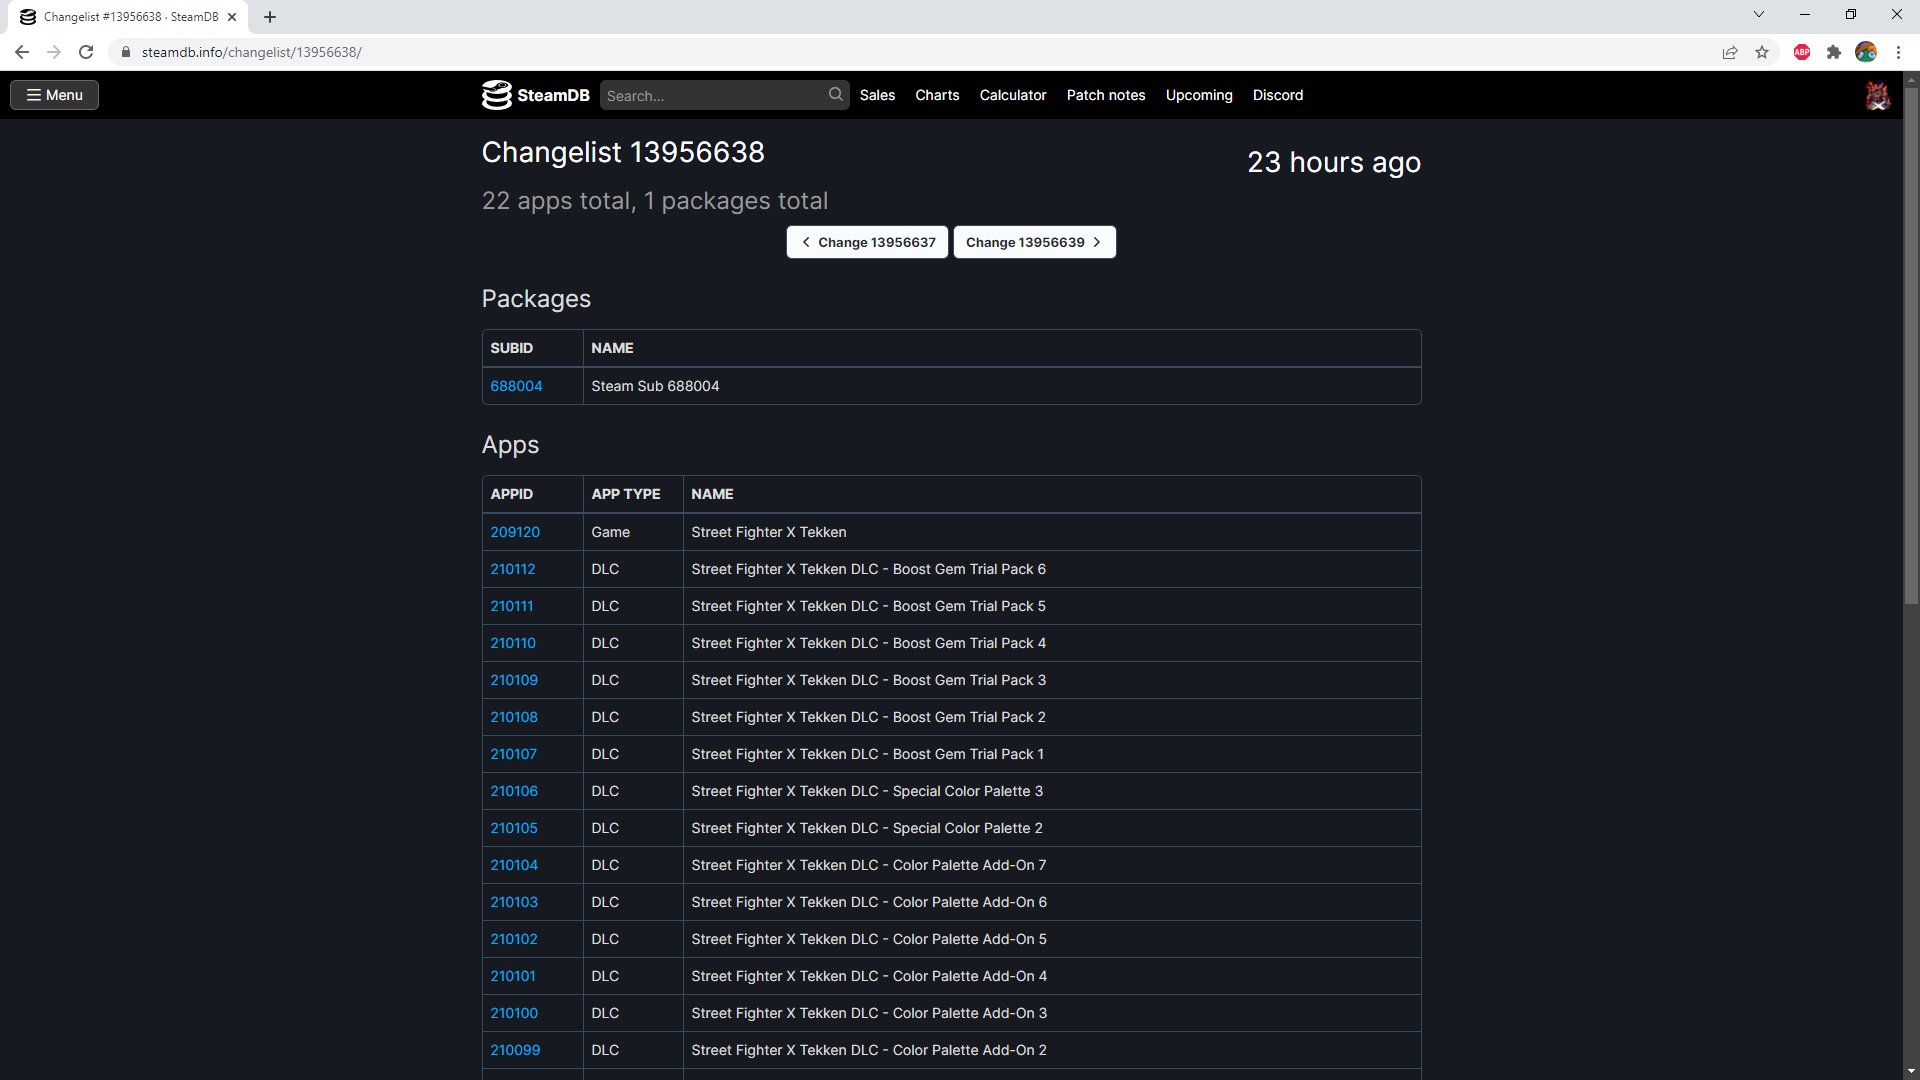Open package SubID 688004
This screenshot has height=1080, width=1920.
pos(516,386)
